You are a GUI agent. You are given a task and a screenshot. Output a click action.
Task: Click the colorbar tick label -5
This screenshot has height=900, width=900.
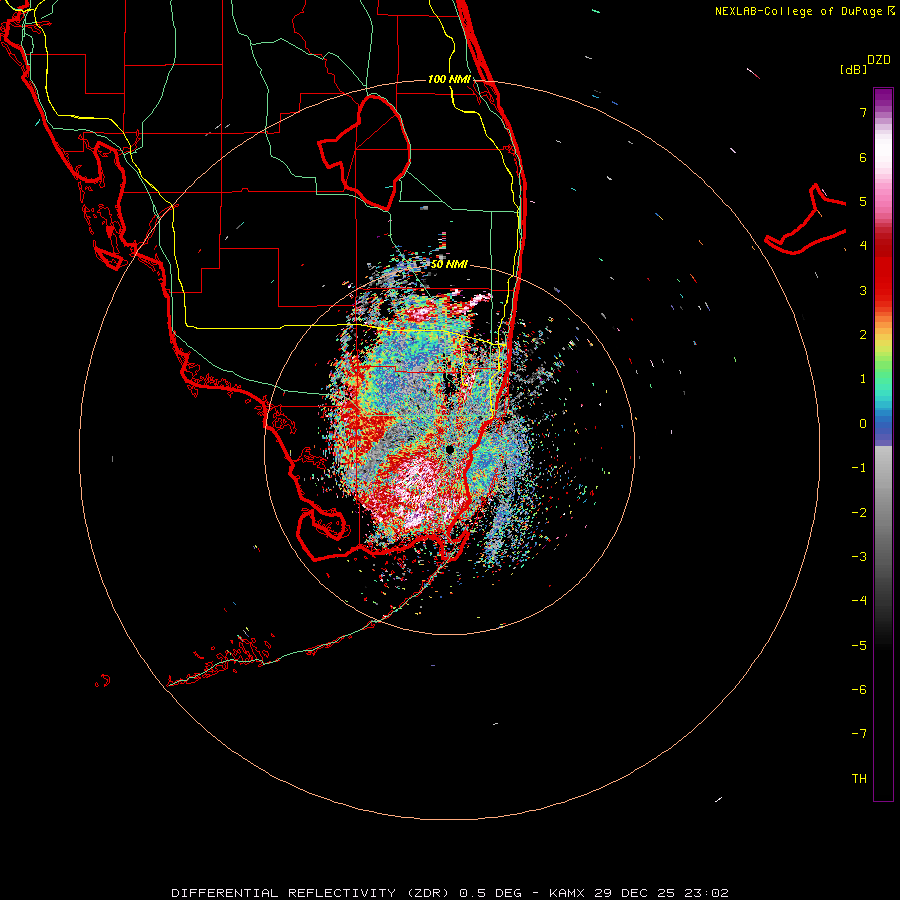tap(859, 646)
